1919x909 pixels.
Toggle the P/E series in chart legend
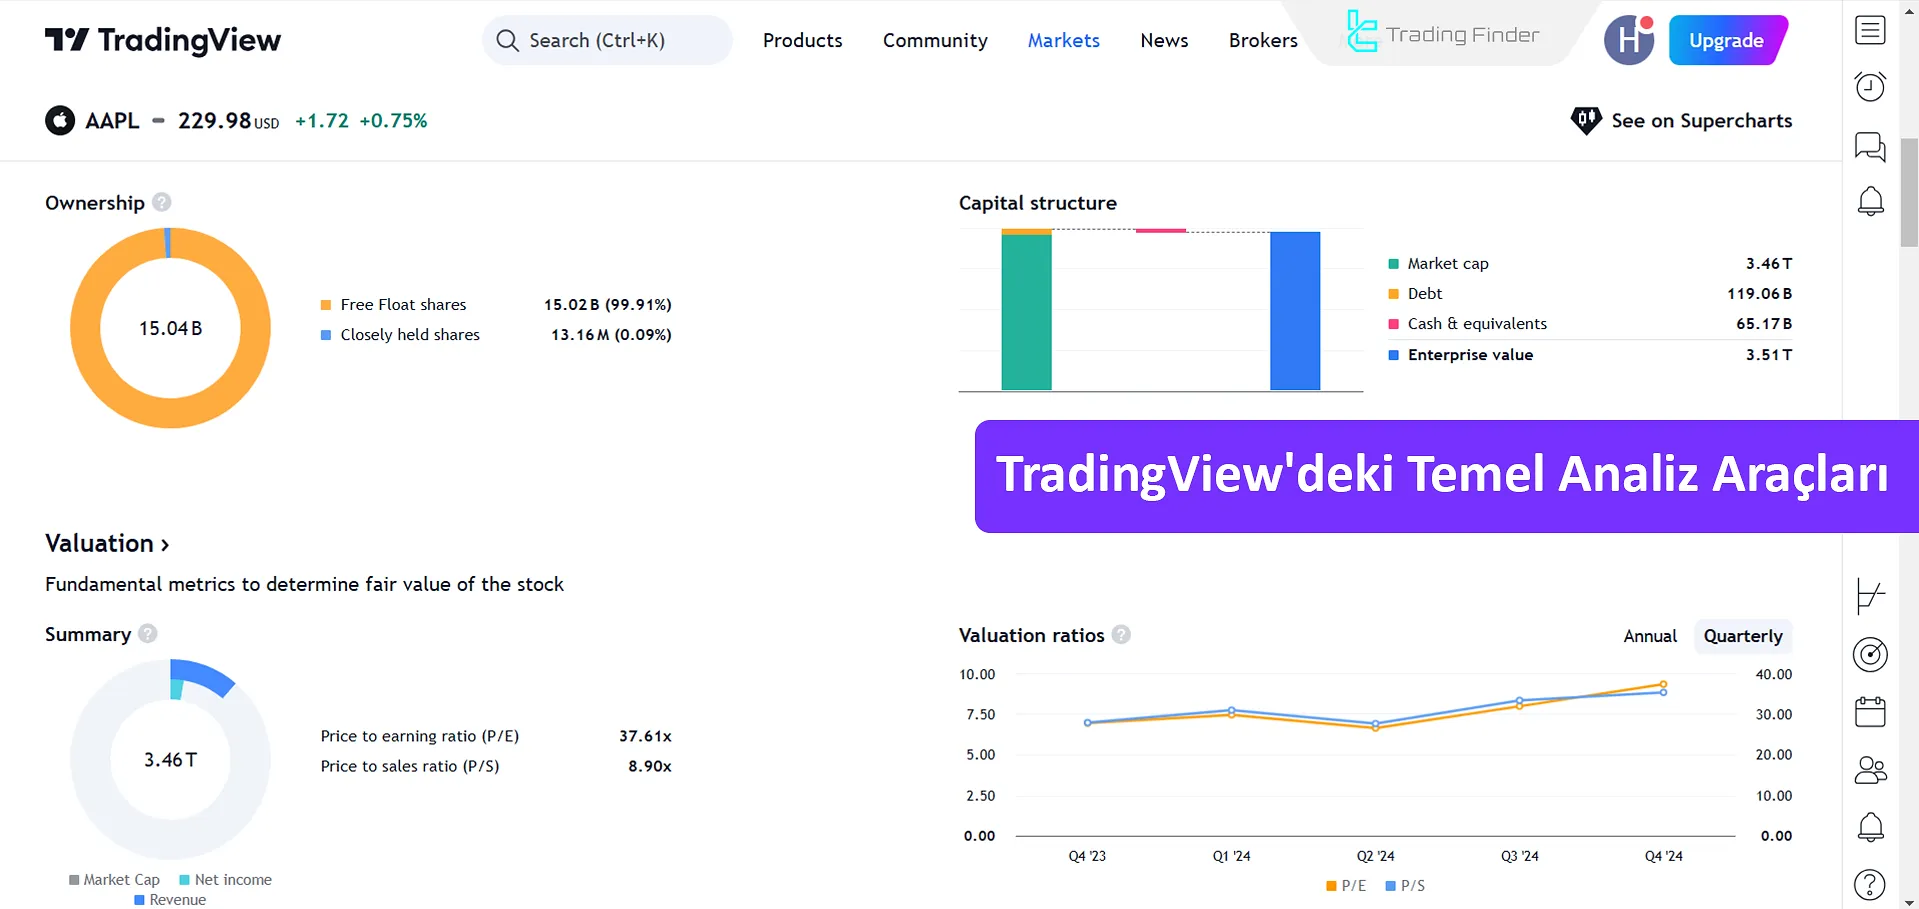coord(1346,885)
